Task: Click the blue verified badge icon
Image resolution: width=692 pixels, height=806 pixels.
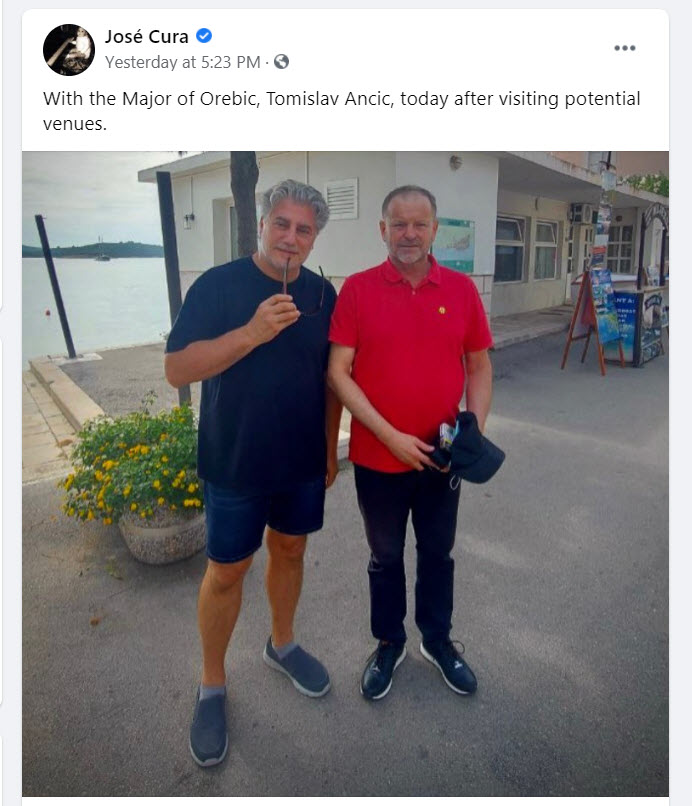Action: pos(204,36)
